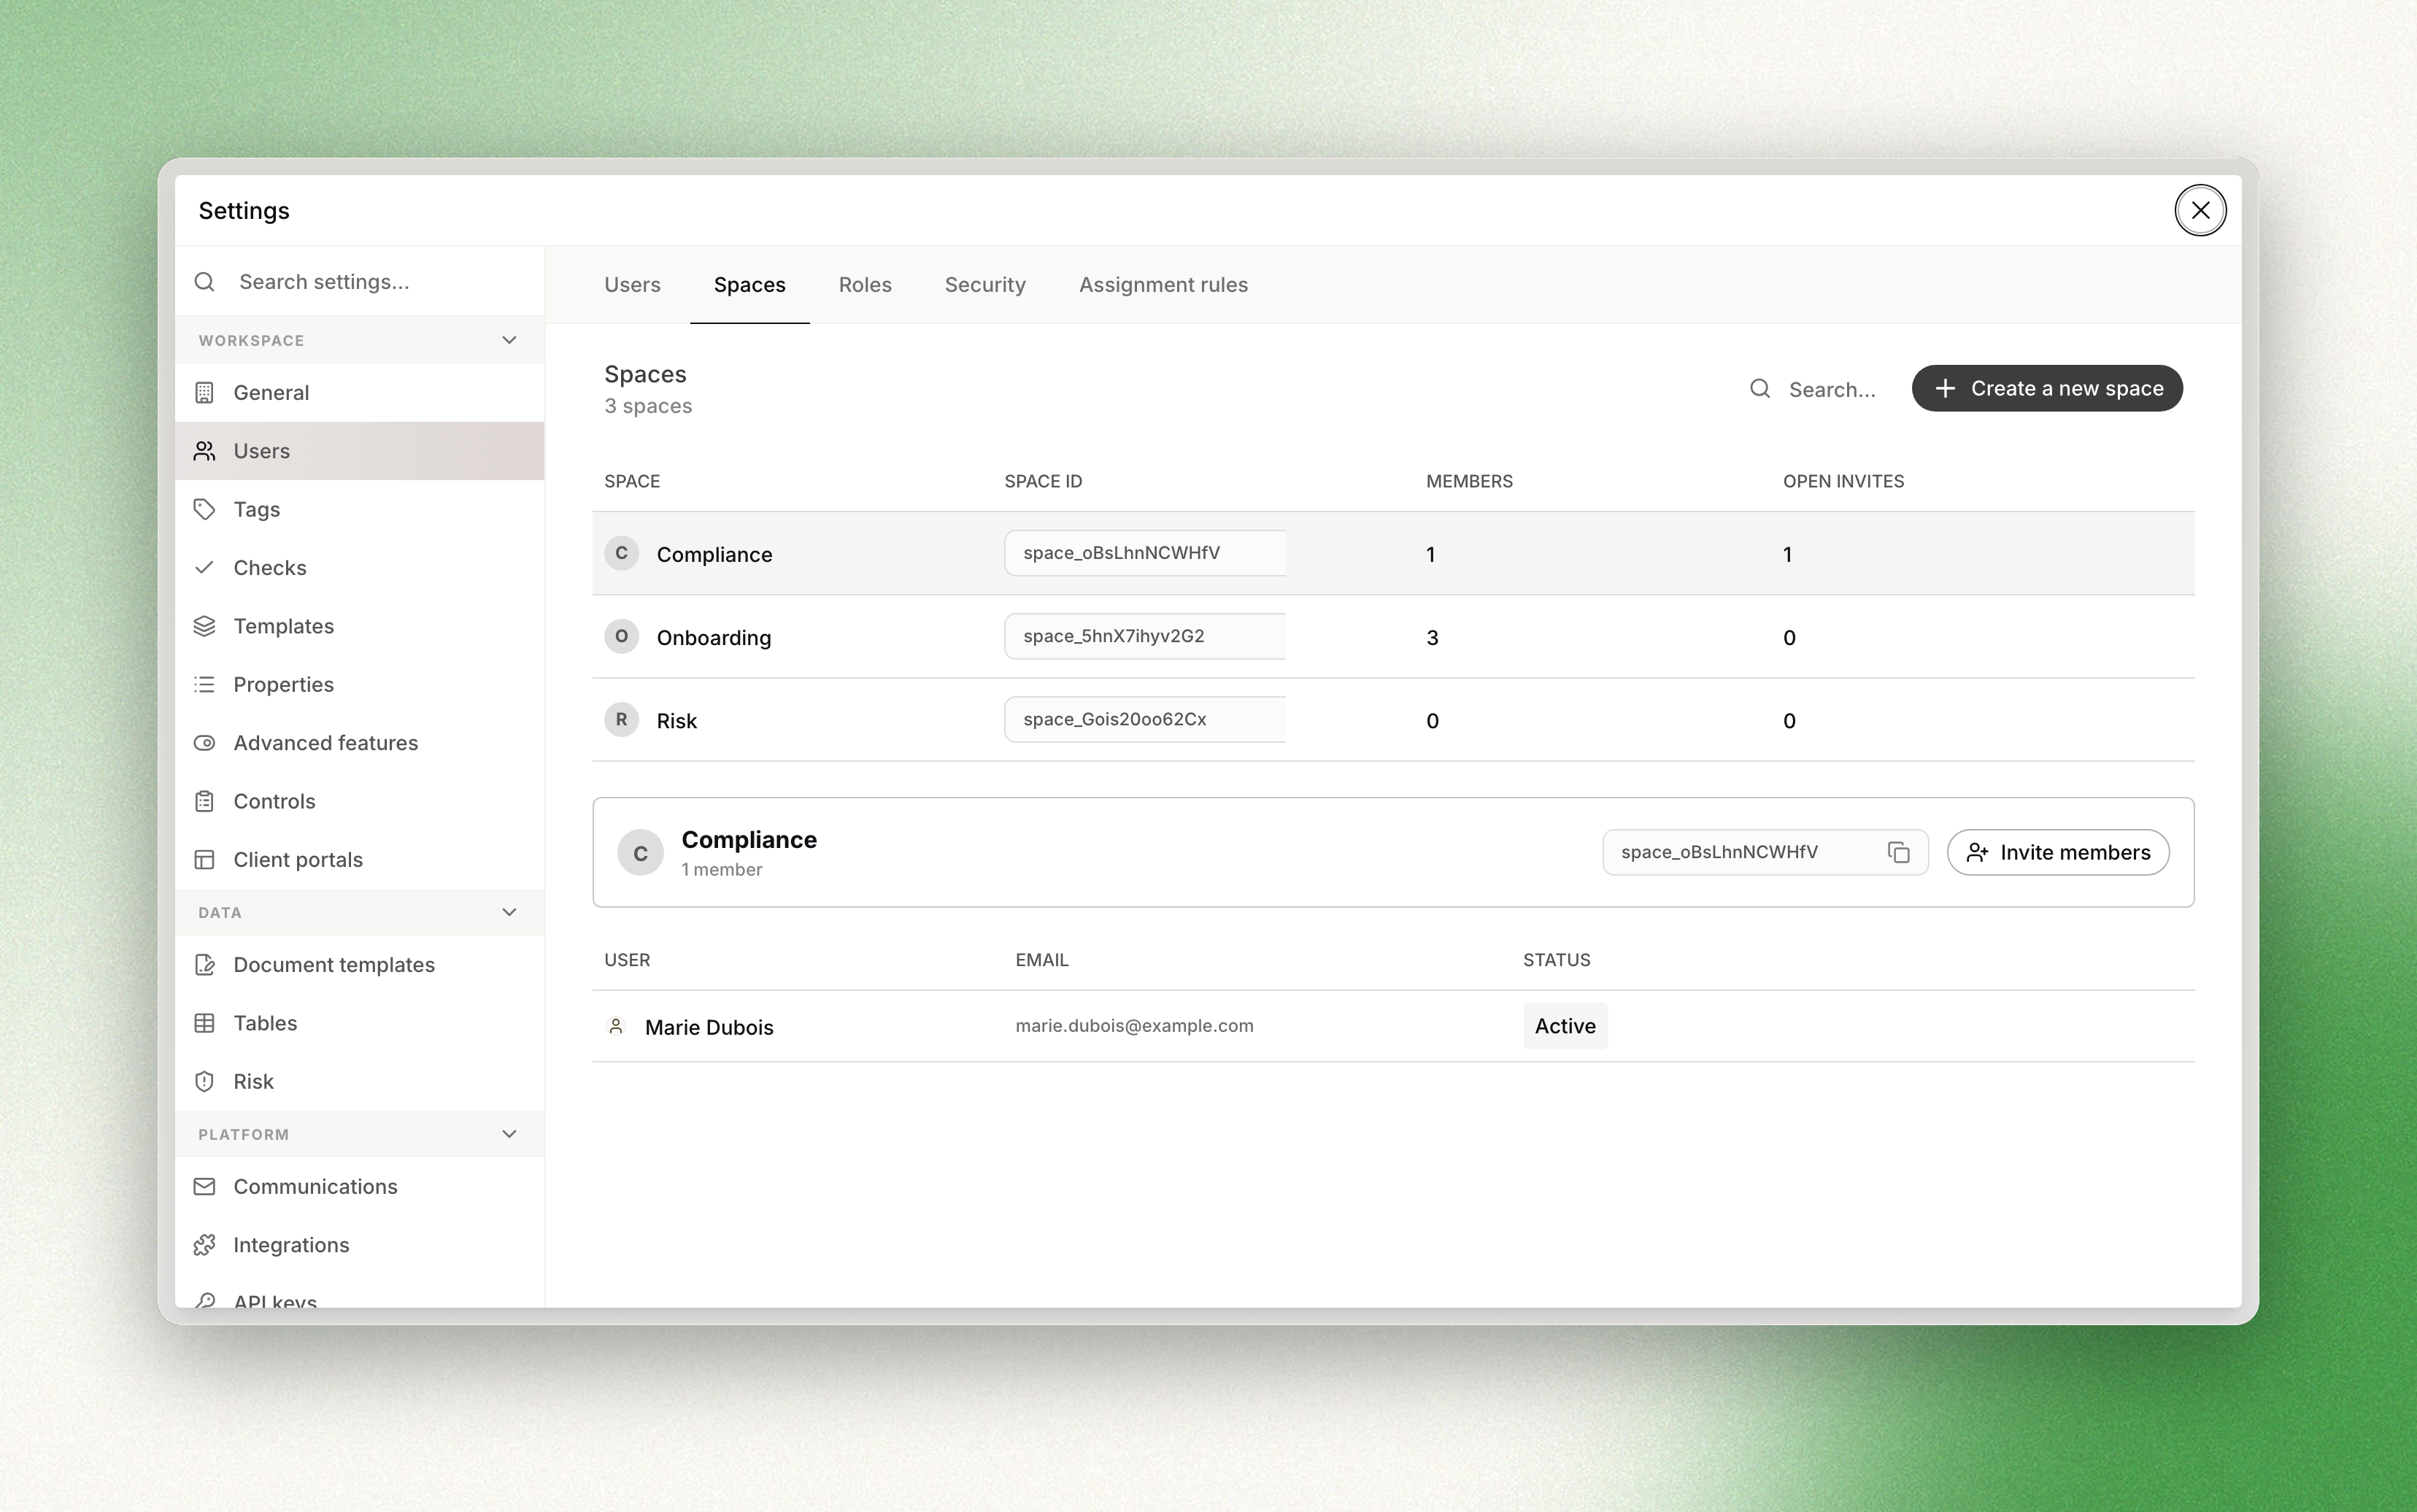Close the Settings dialog

(x=2200, y=210)
